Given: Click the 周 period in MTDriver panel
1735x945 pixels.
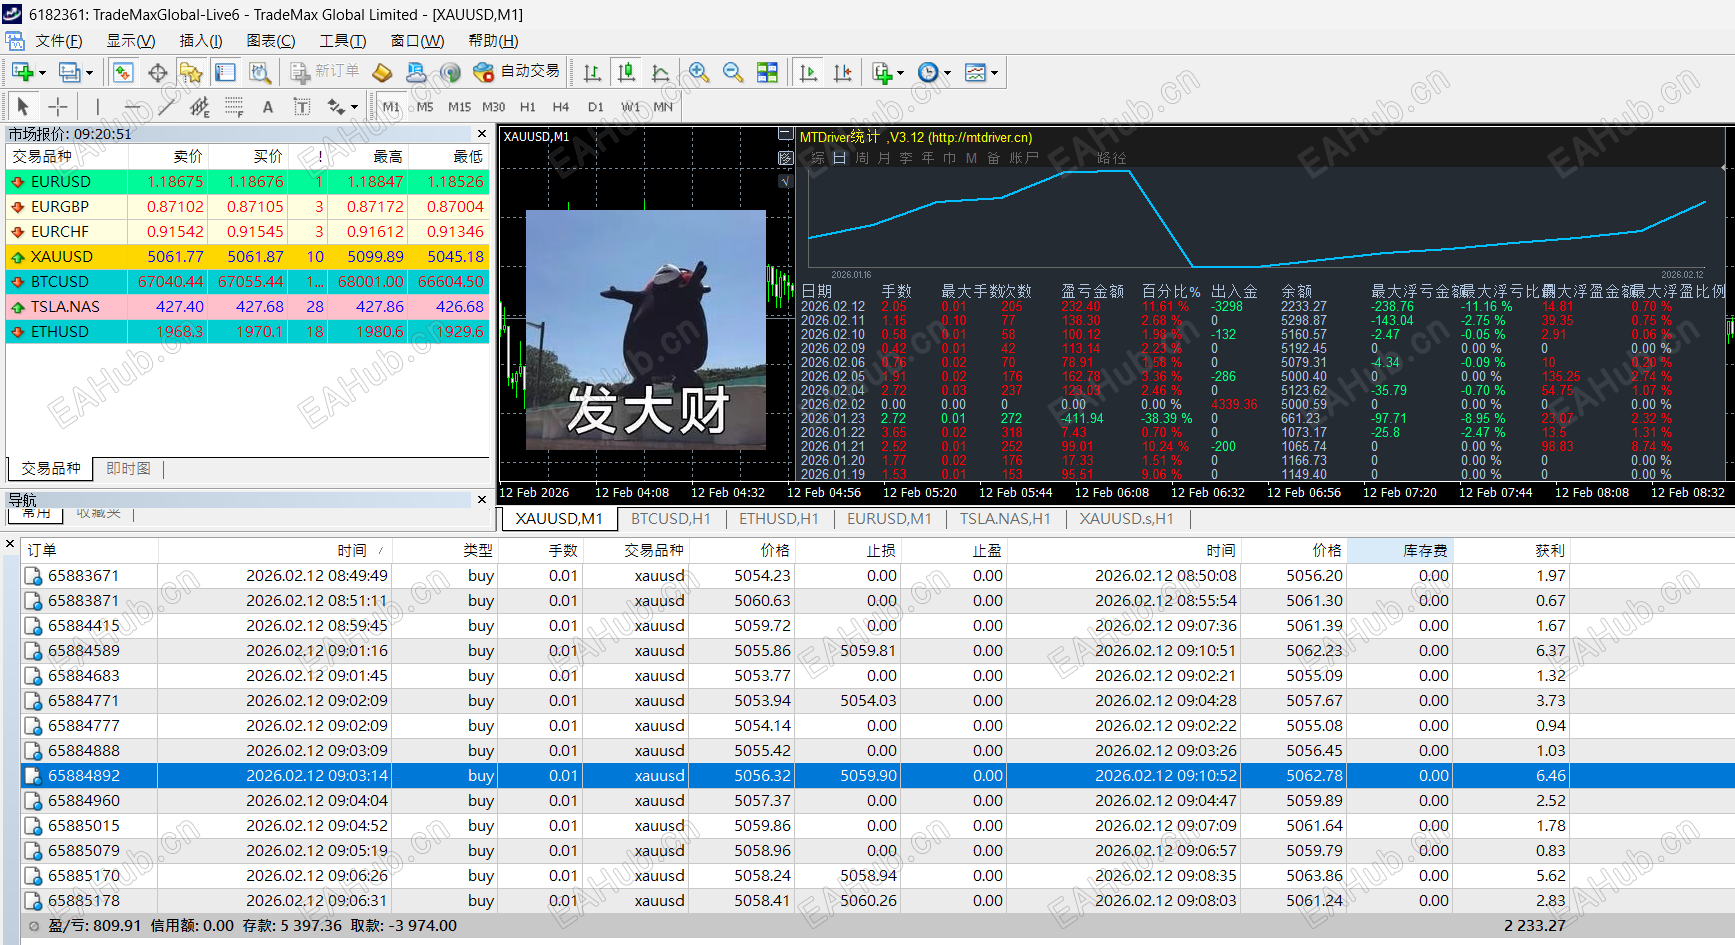Looking at the screenshot, I should pos(862,158).
